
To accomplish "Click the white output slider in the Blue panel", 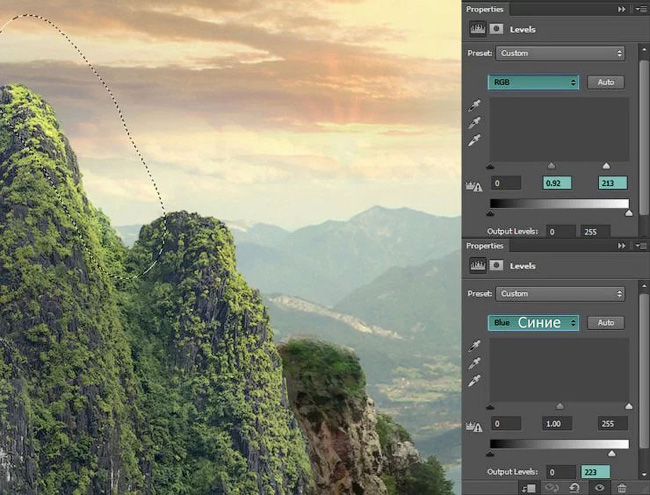I will click(611, 454).
